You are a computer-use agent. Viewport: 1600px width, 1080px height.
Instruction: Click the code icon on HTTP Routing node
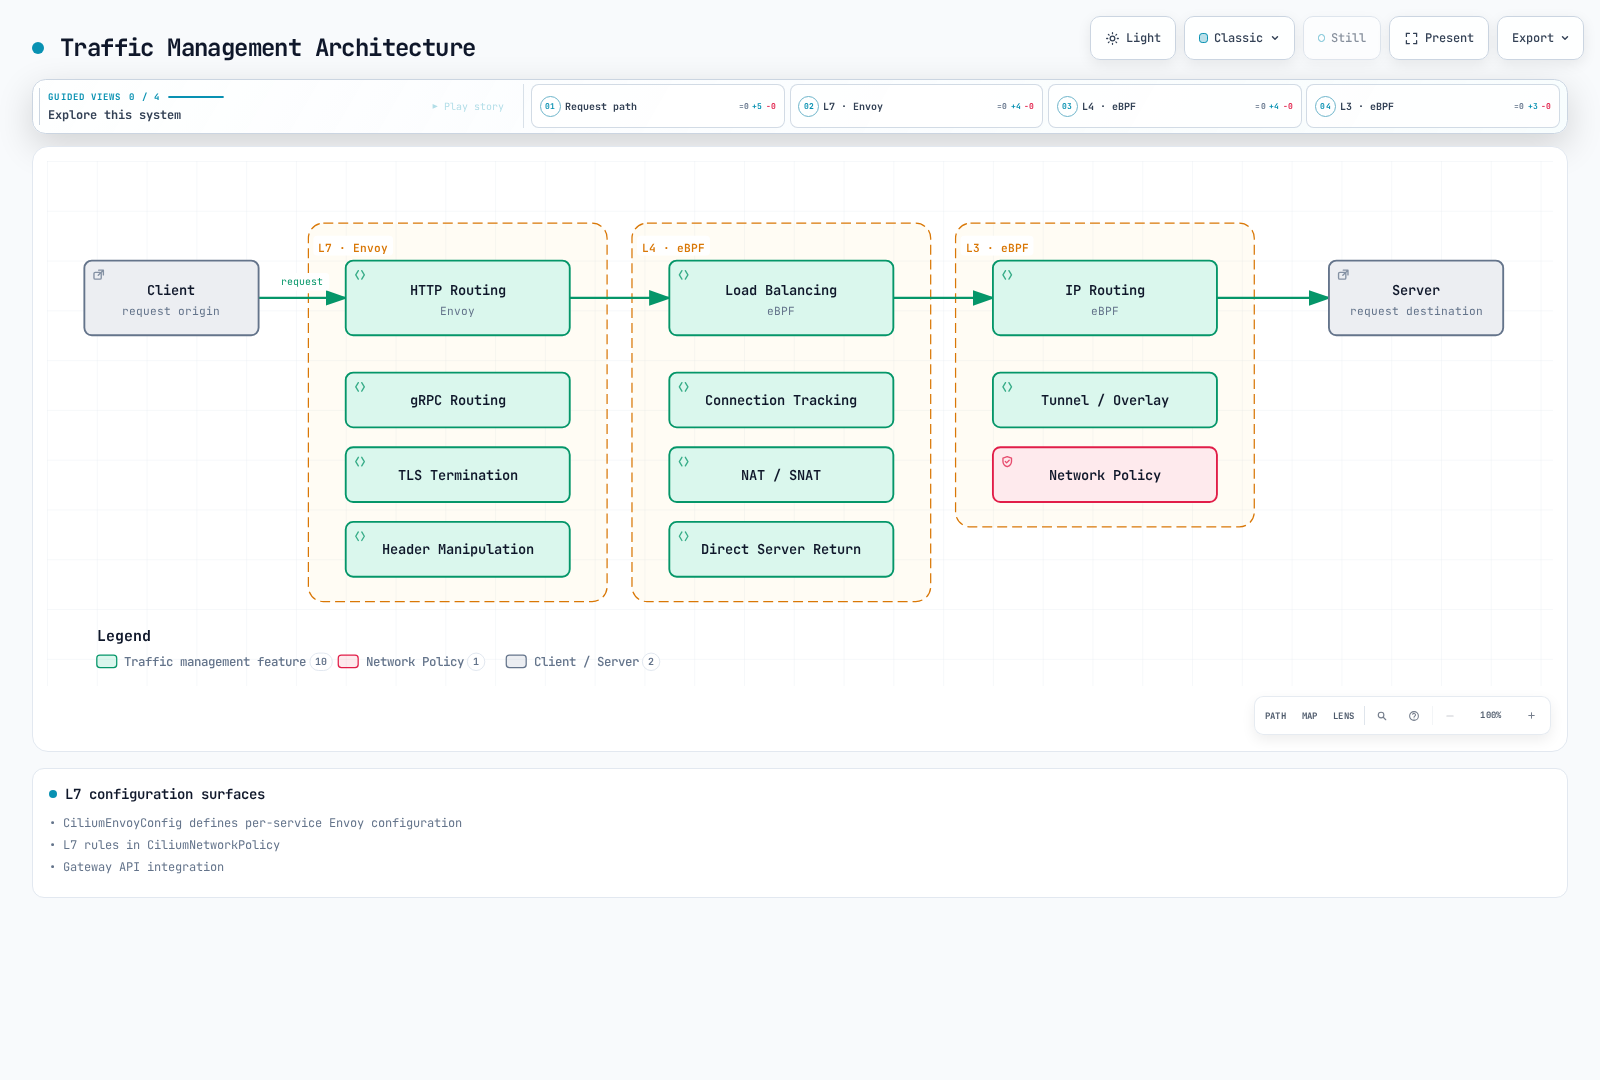(360, 275)
